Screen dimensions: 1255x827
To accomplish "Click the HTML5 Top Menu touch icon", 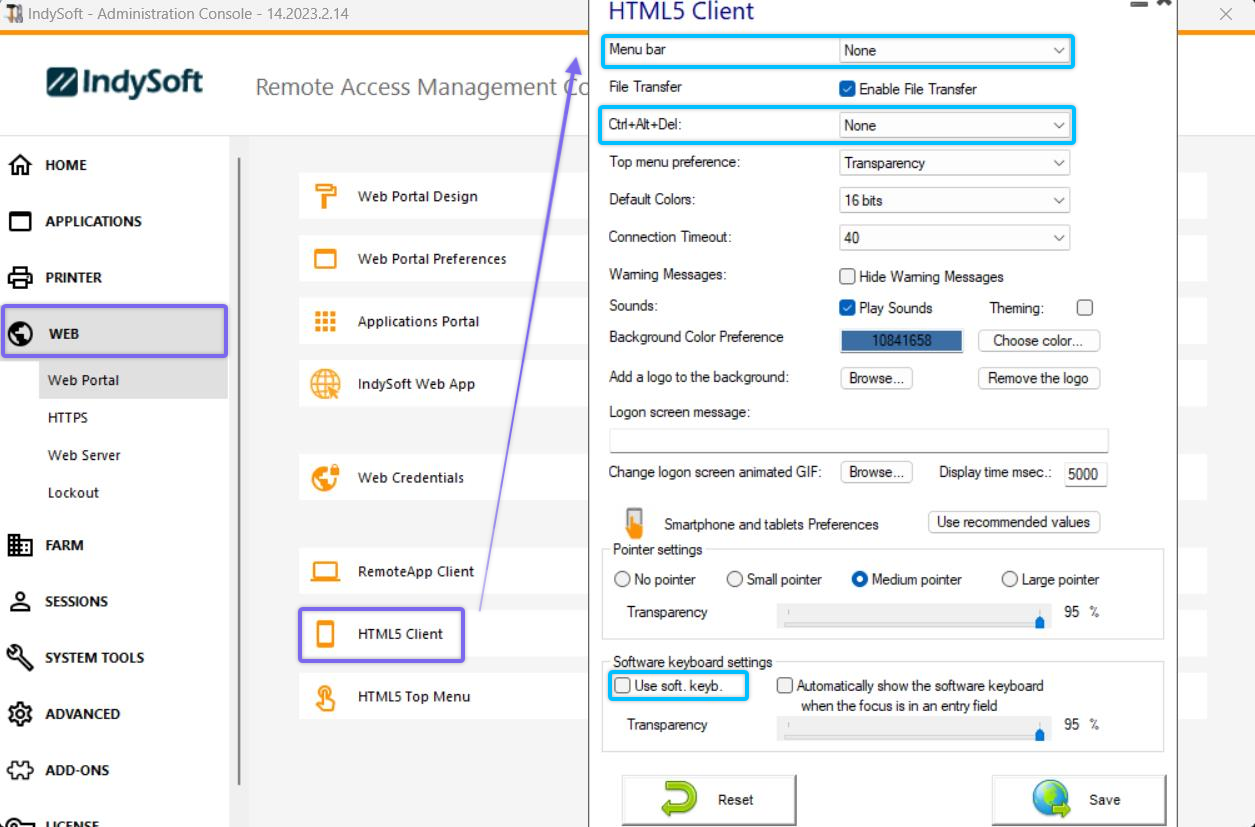I will pyautogui.click(x=325, y=697).
